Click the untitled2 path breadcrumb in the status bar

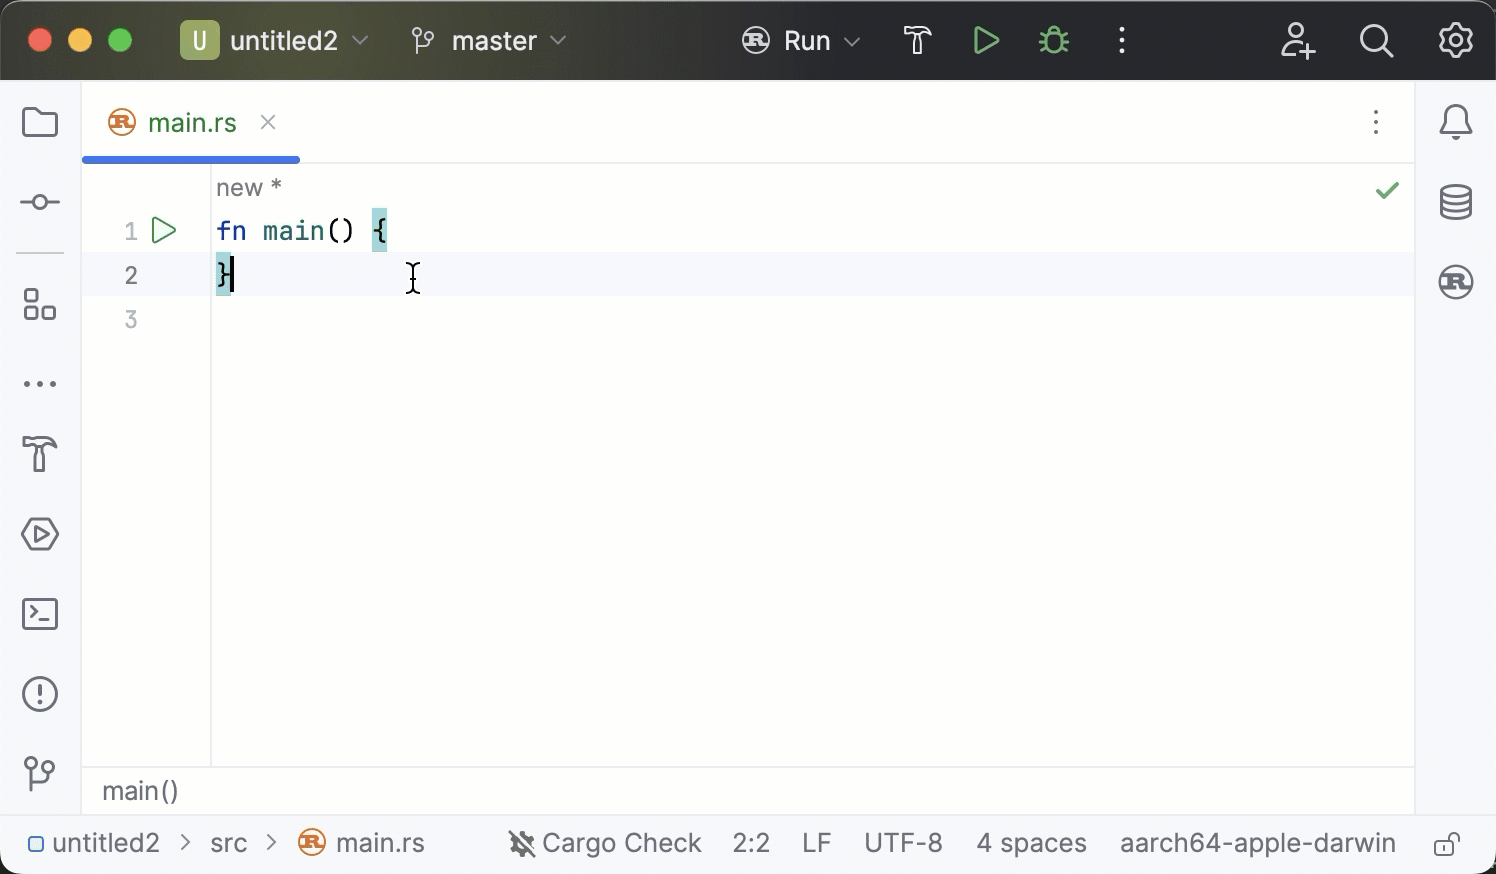click(x=94, y=843)
